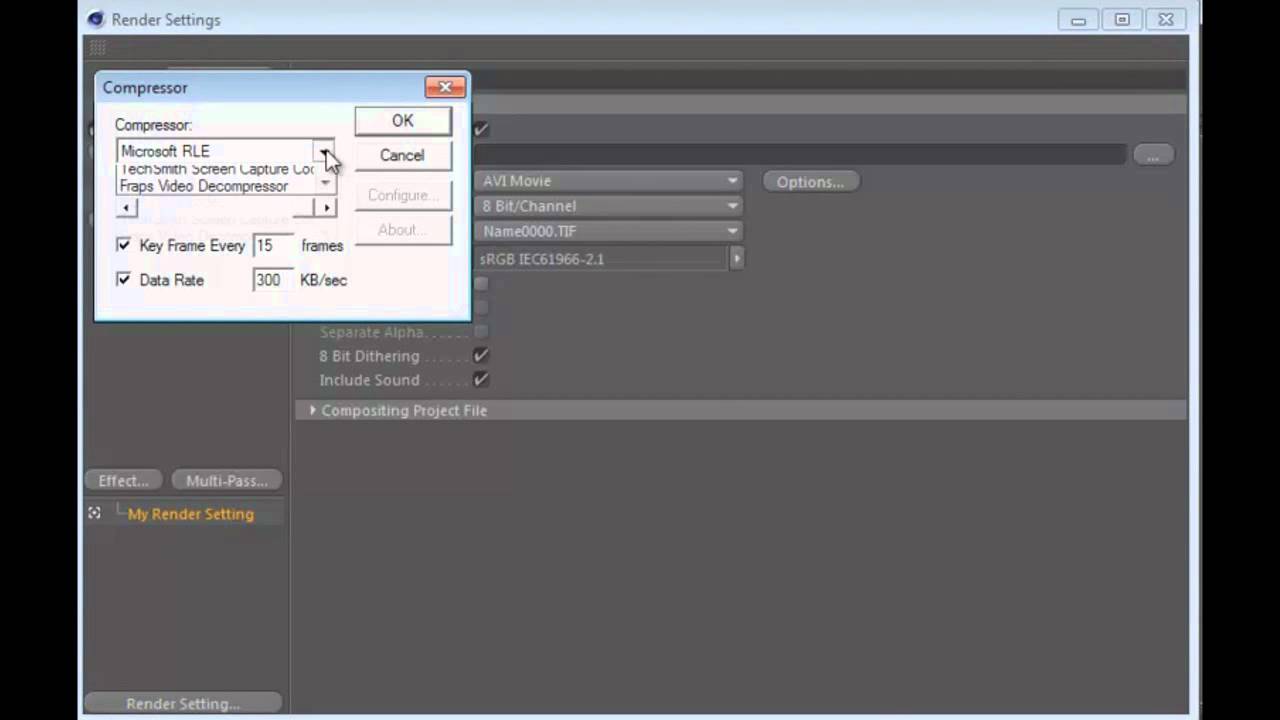Open the Name0000.TIF naming dropdown

coord(609,231)
